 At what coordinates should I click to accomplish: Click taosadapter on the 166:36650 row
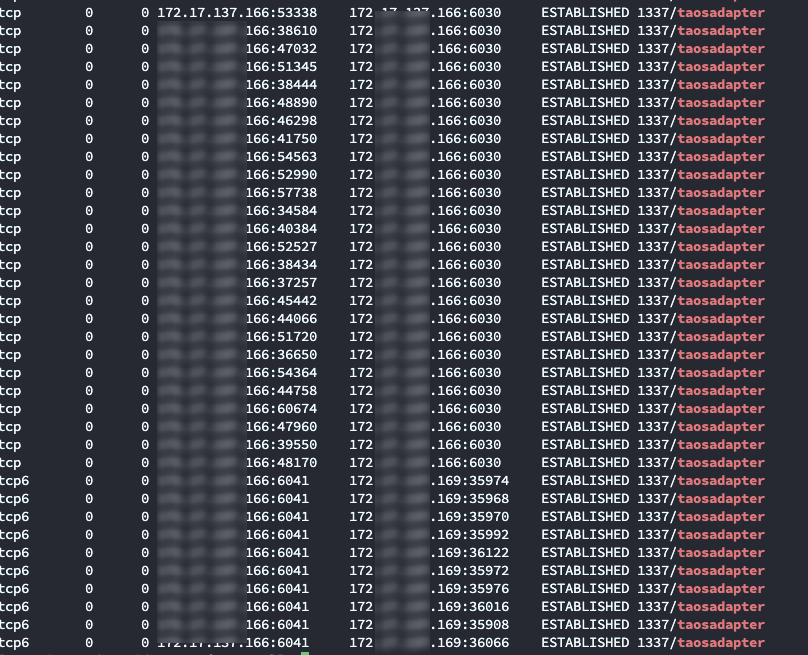(x=721, y=355)
